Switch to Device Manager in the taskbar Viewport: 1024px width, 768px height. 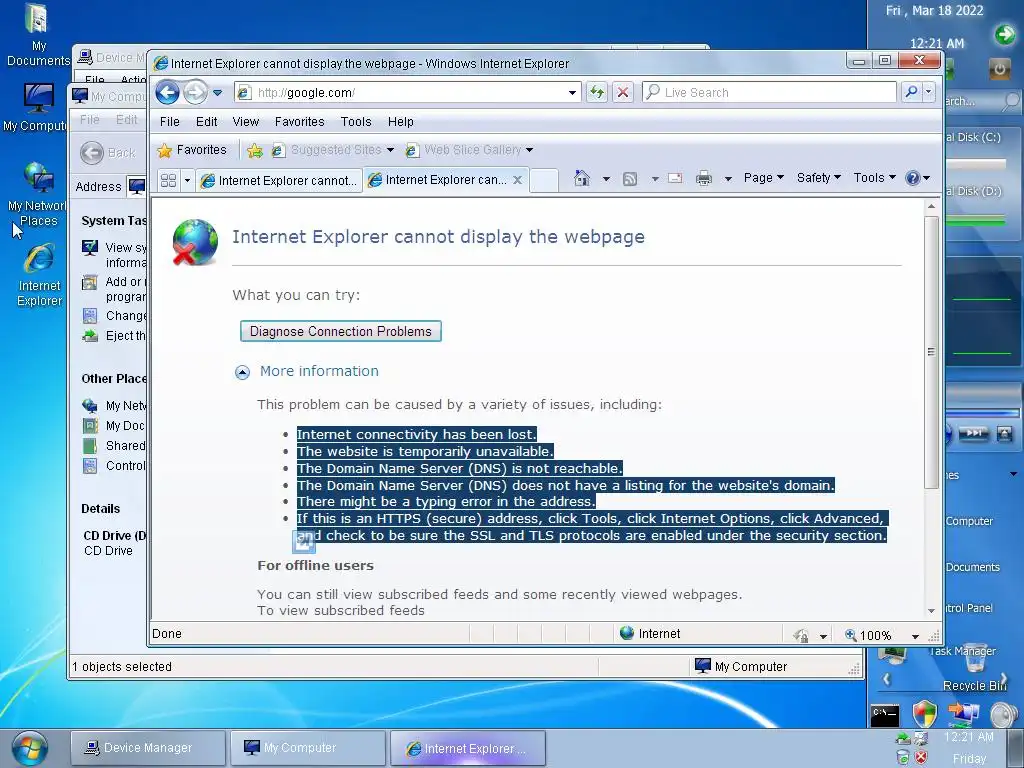[x=148, y=748]
